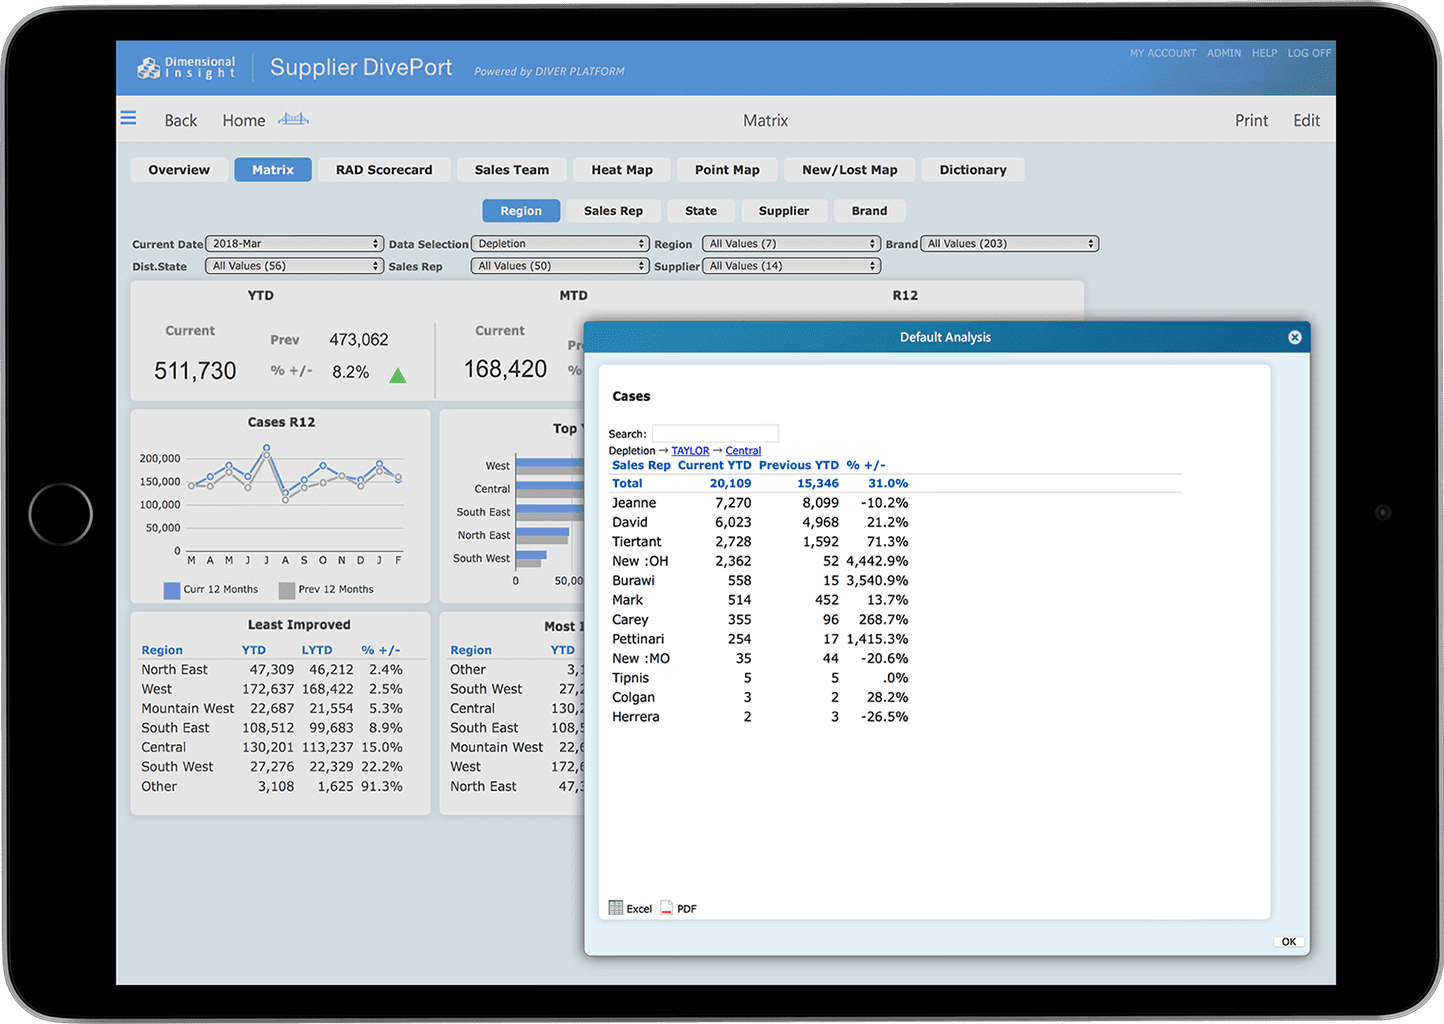Click the Excel export icon
Viewport: 1444px width, 1024px height.
[x=616, y=908]
